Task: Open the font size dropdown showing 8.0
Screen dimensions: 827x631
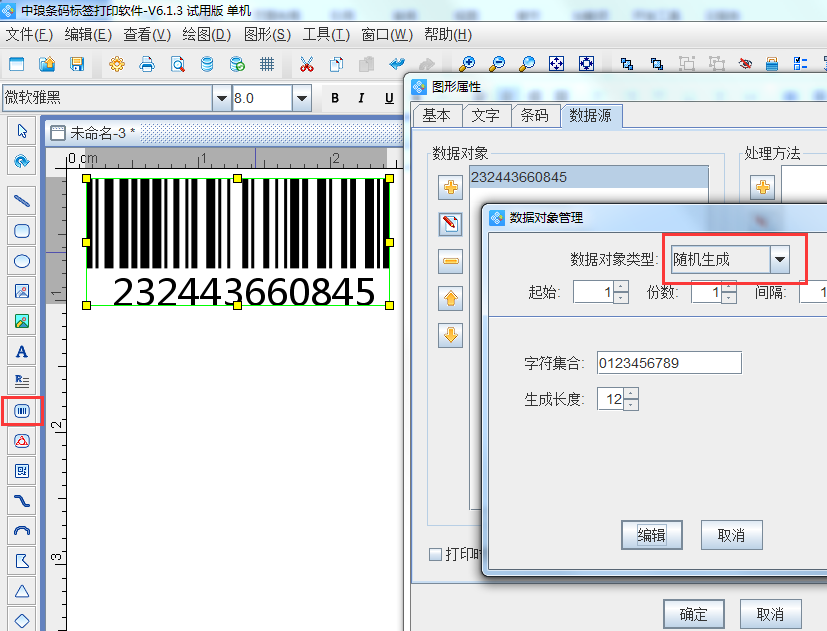Action: tap(301, 99)
